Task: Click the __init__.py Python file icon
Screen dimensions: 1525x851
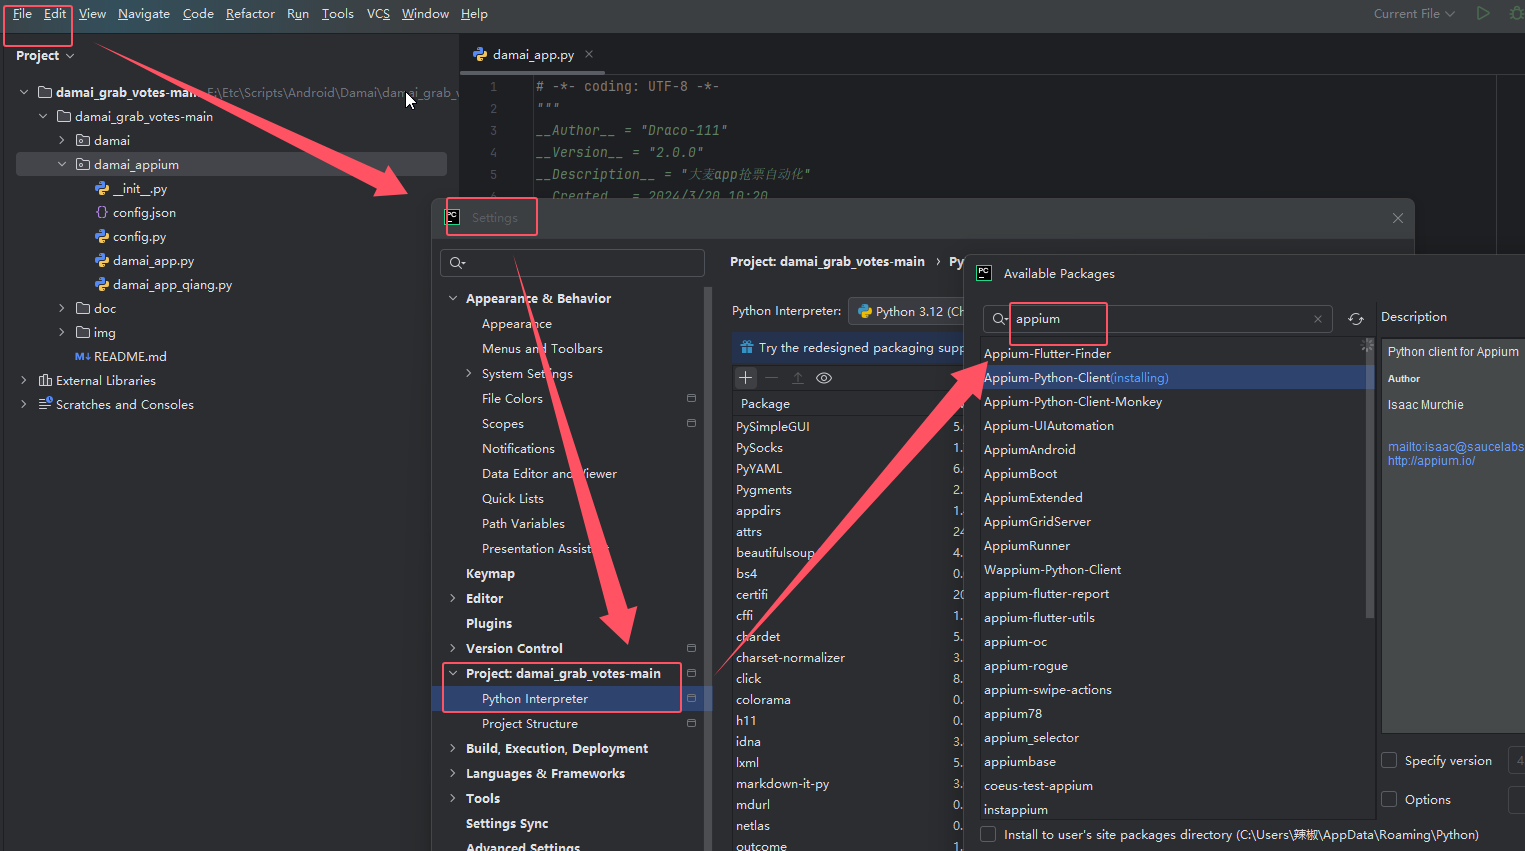Action: [x=102, y=188]
